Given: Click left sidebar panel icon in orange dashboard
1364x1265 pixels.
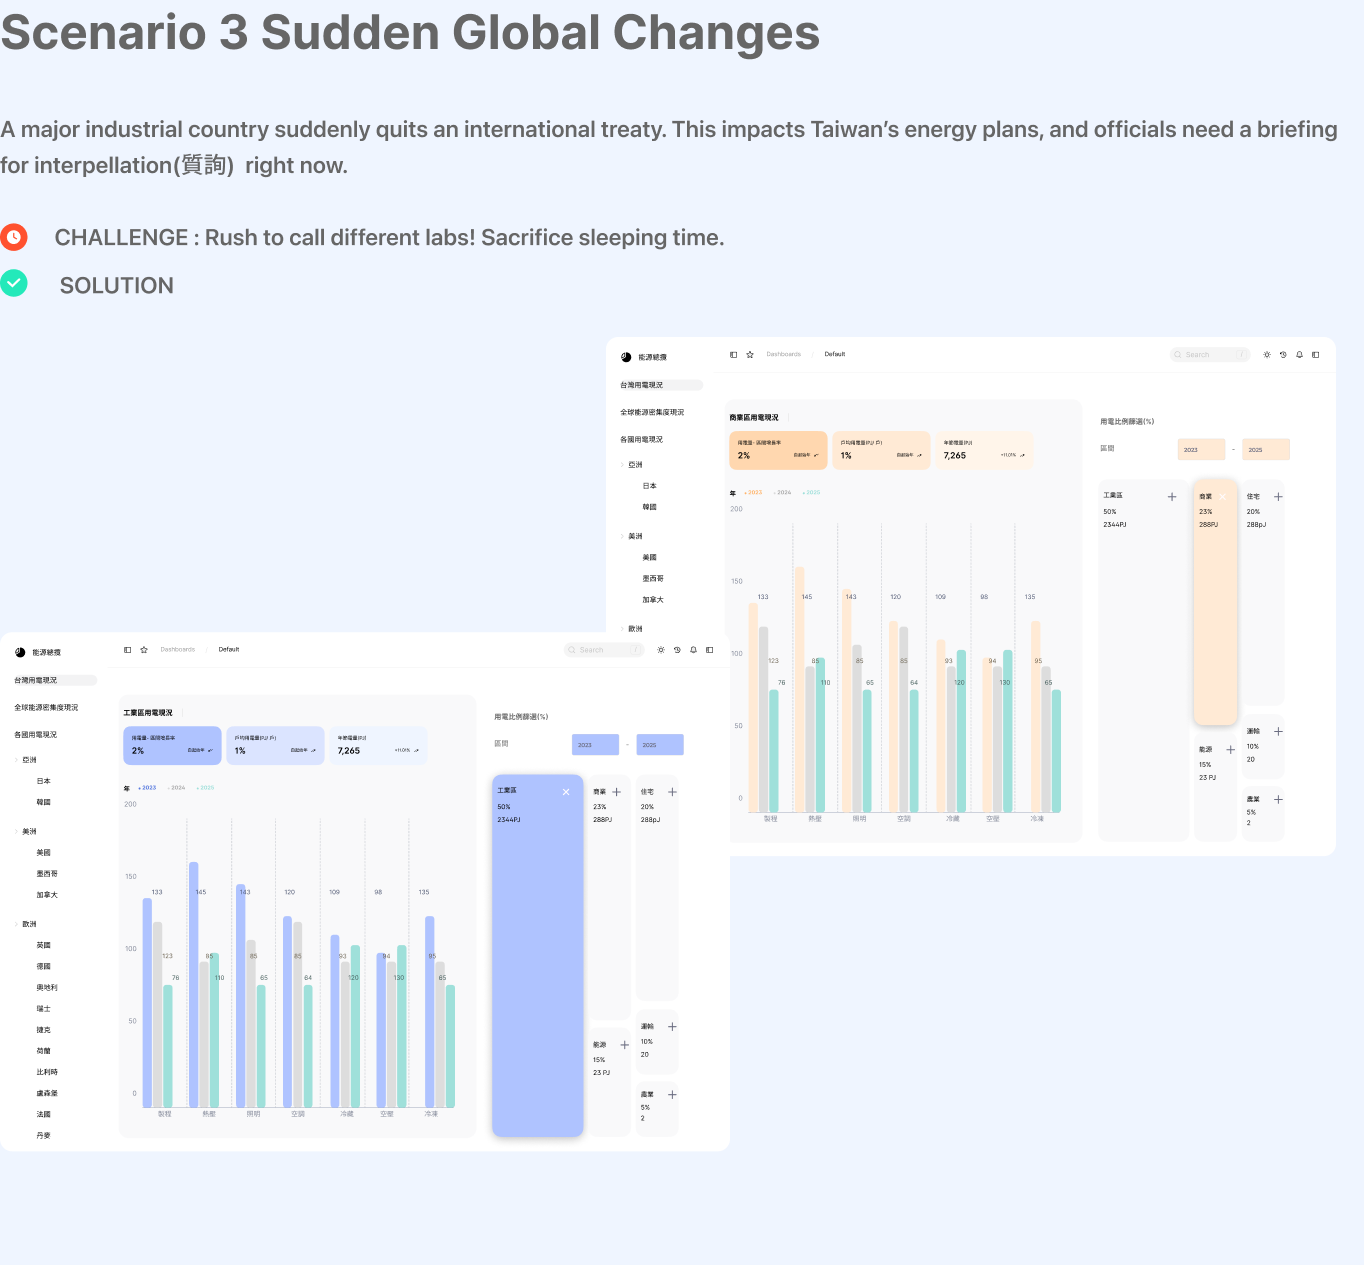Looking at the screenshot, I should coord(733,355).
